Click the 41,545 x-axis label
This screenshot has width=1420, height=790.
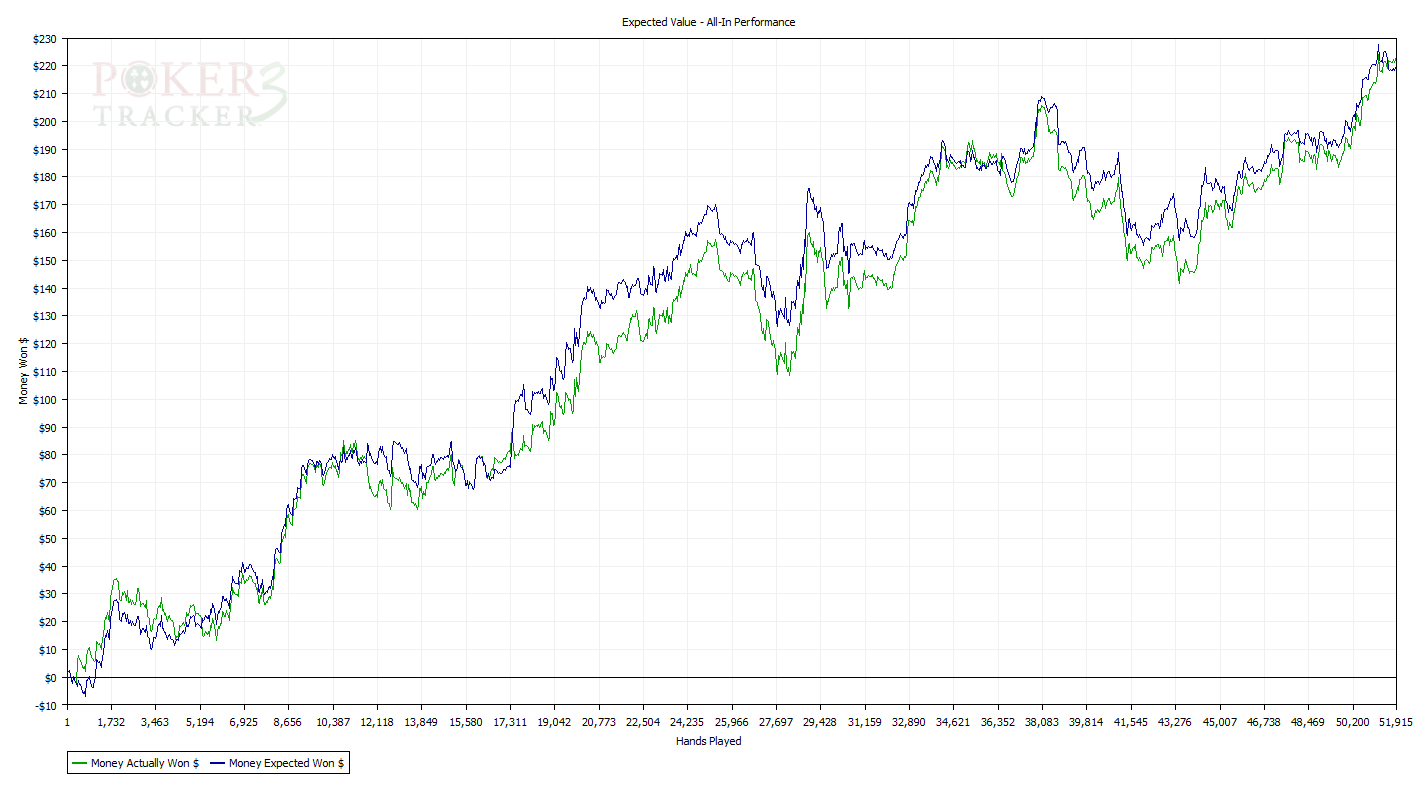point(1130,721)
